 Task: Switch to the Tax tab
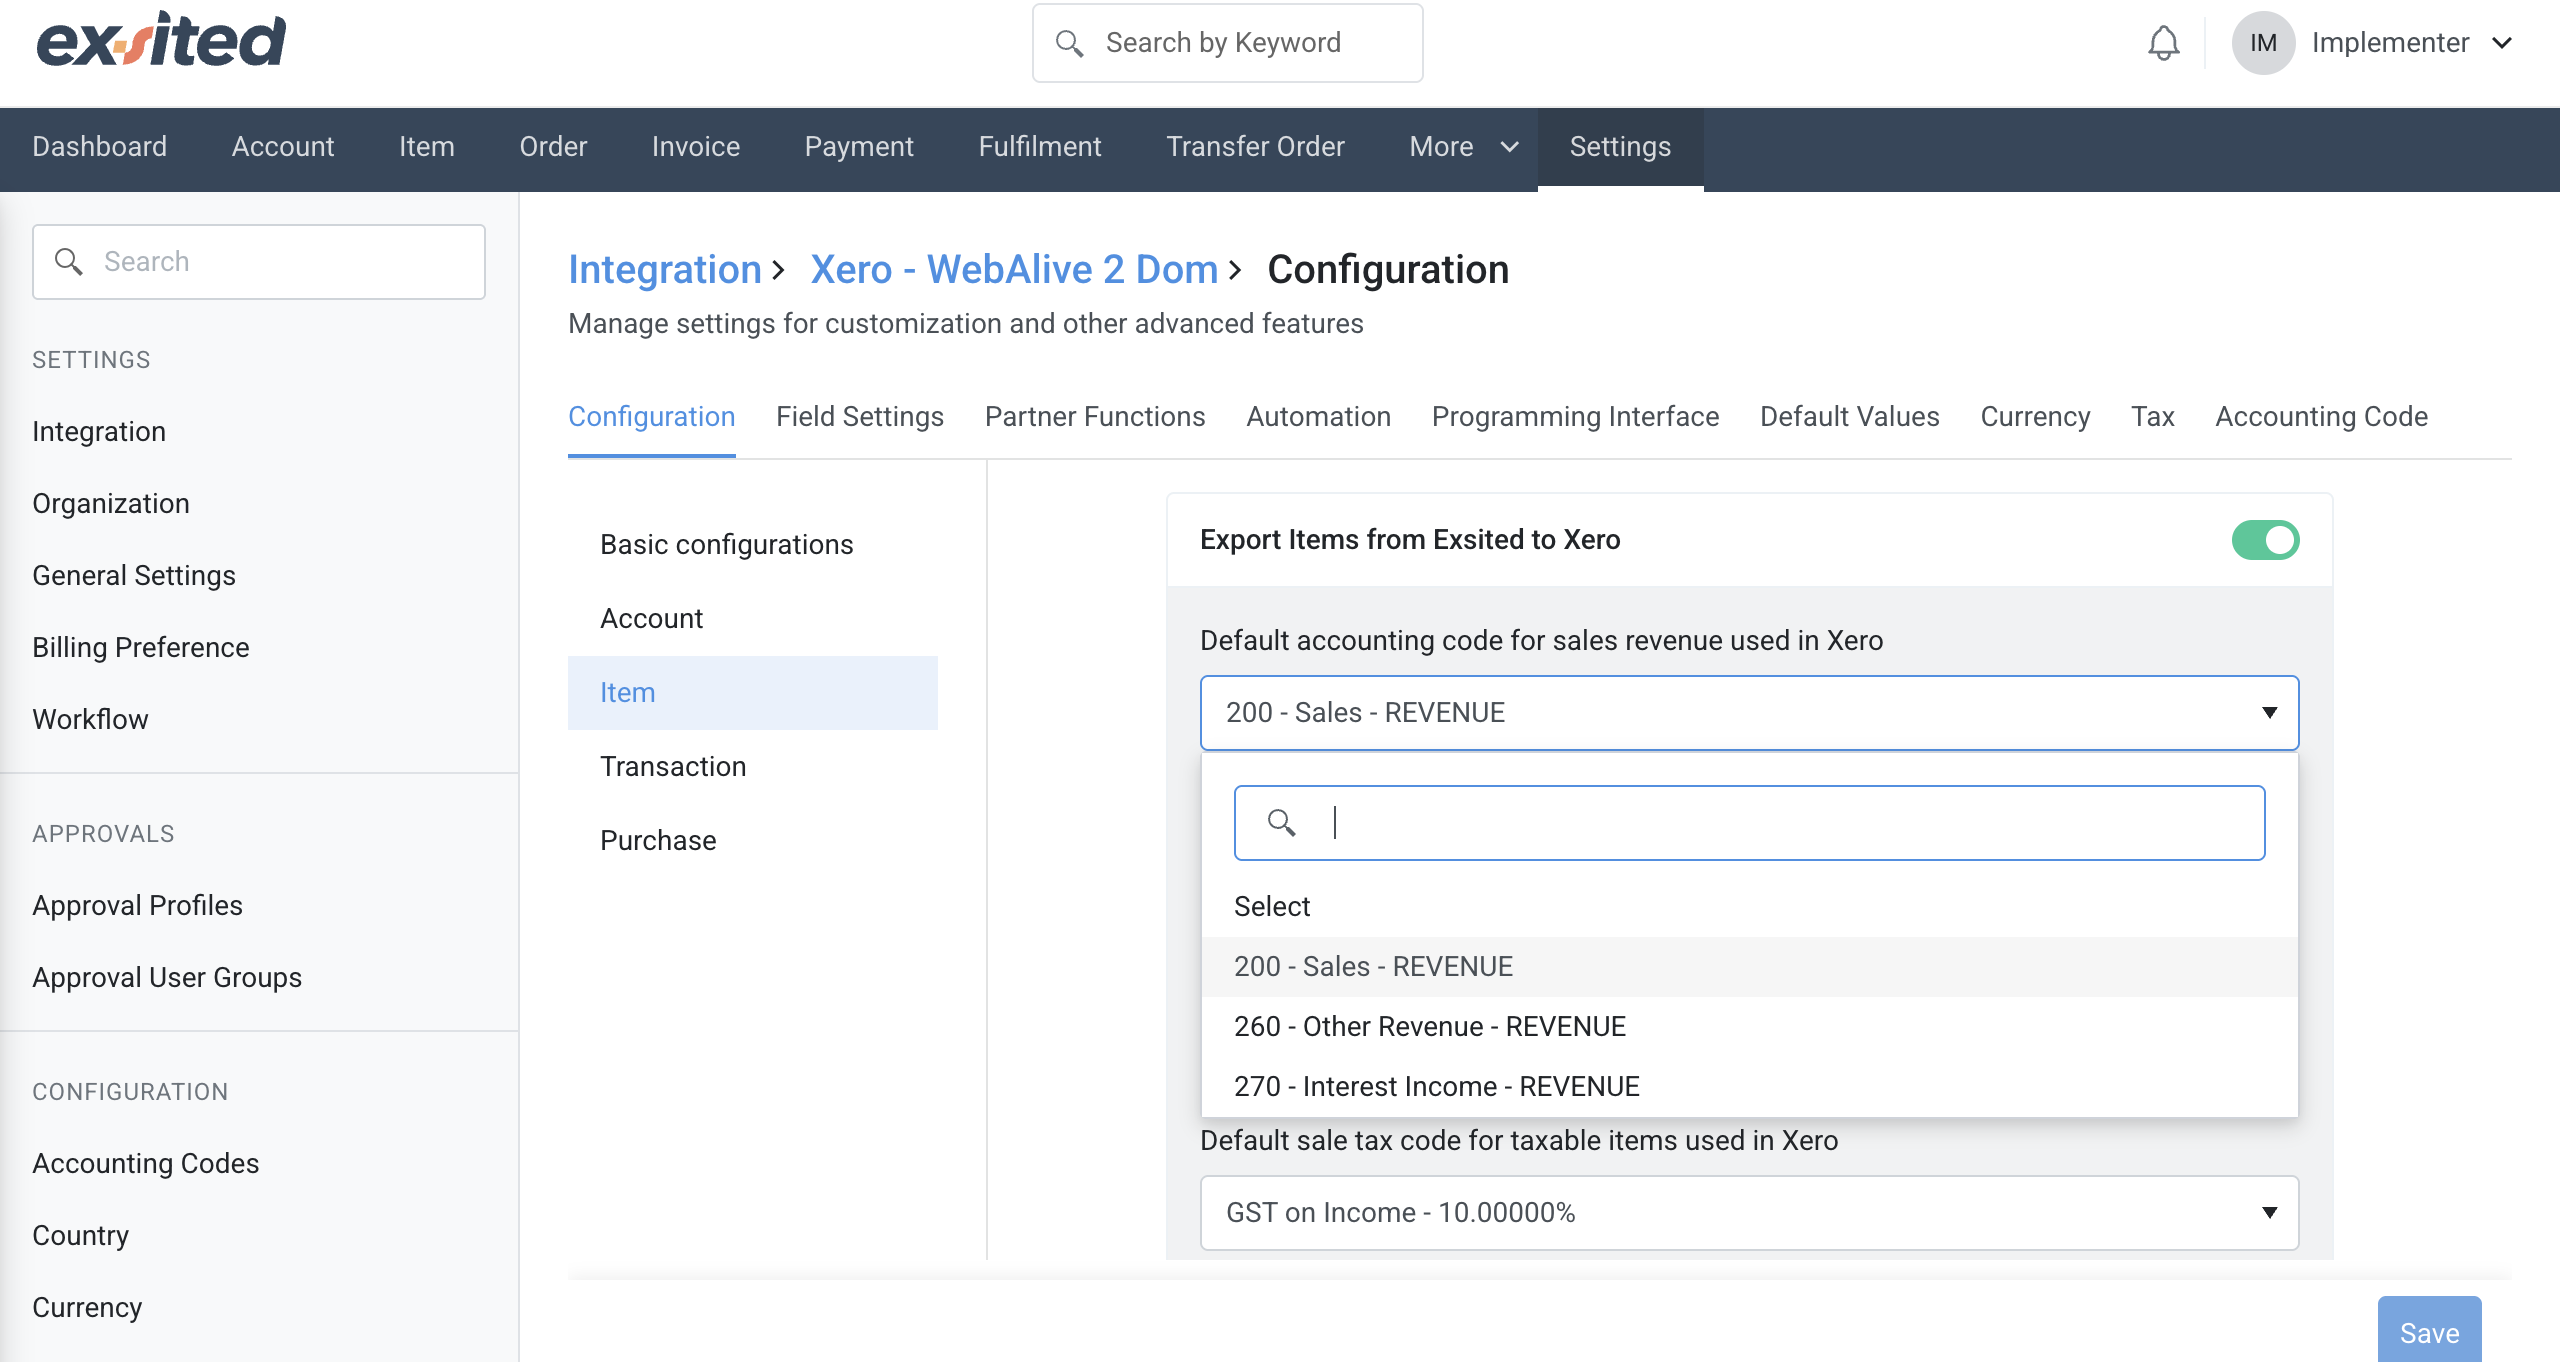[2152, 416]
